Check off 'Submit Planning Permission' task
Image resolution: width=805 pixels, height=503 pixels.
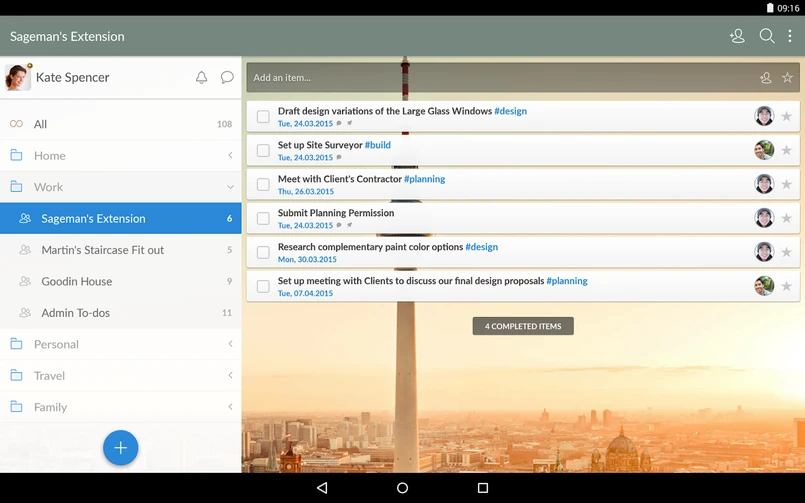coord(263,218)
